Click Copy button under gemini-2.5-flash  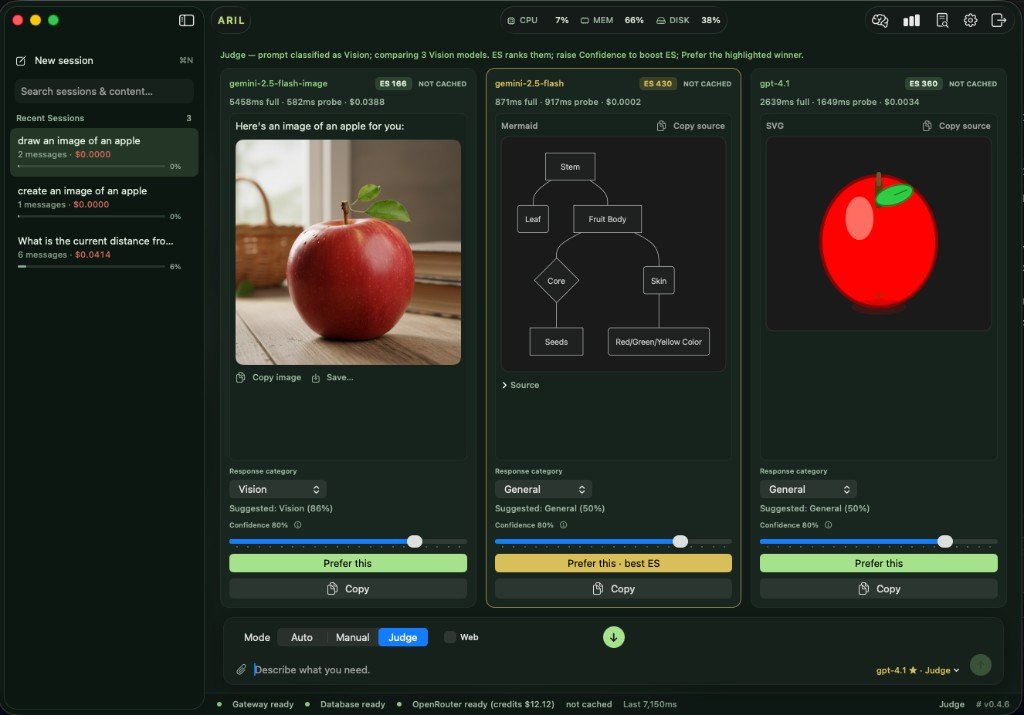pos(613,588)
